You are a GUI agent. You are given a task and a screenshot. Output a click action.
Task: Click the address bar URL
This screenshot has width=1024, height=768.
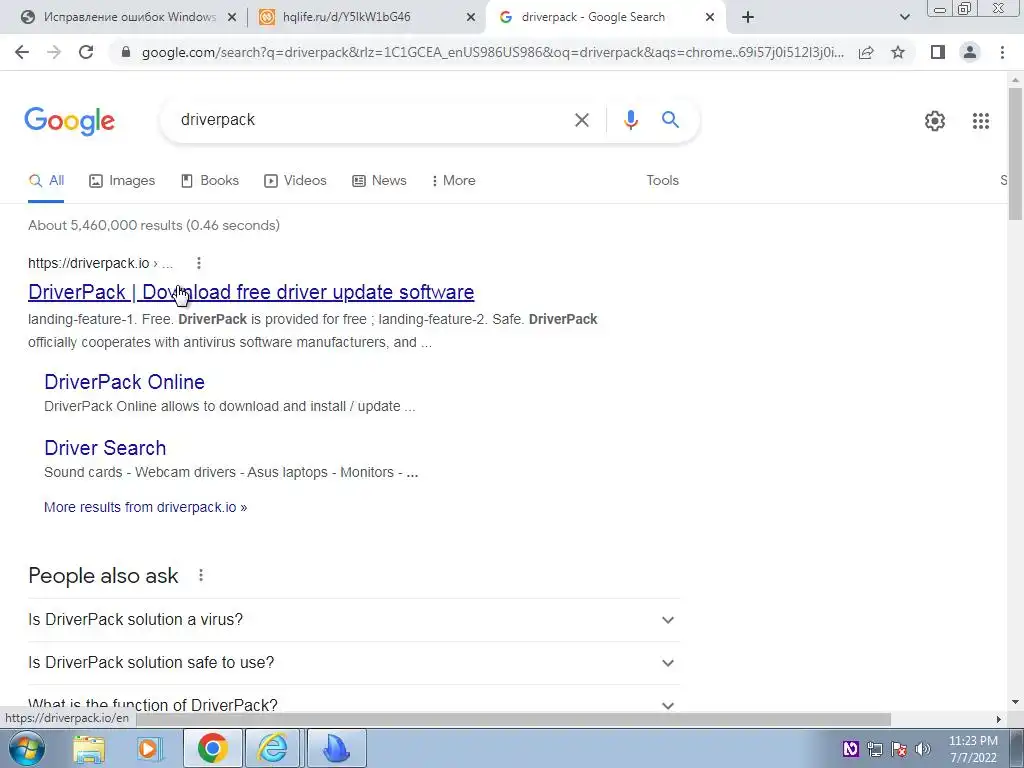tap(492, 52)
